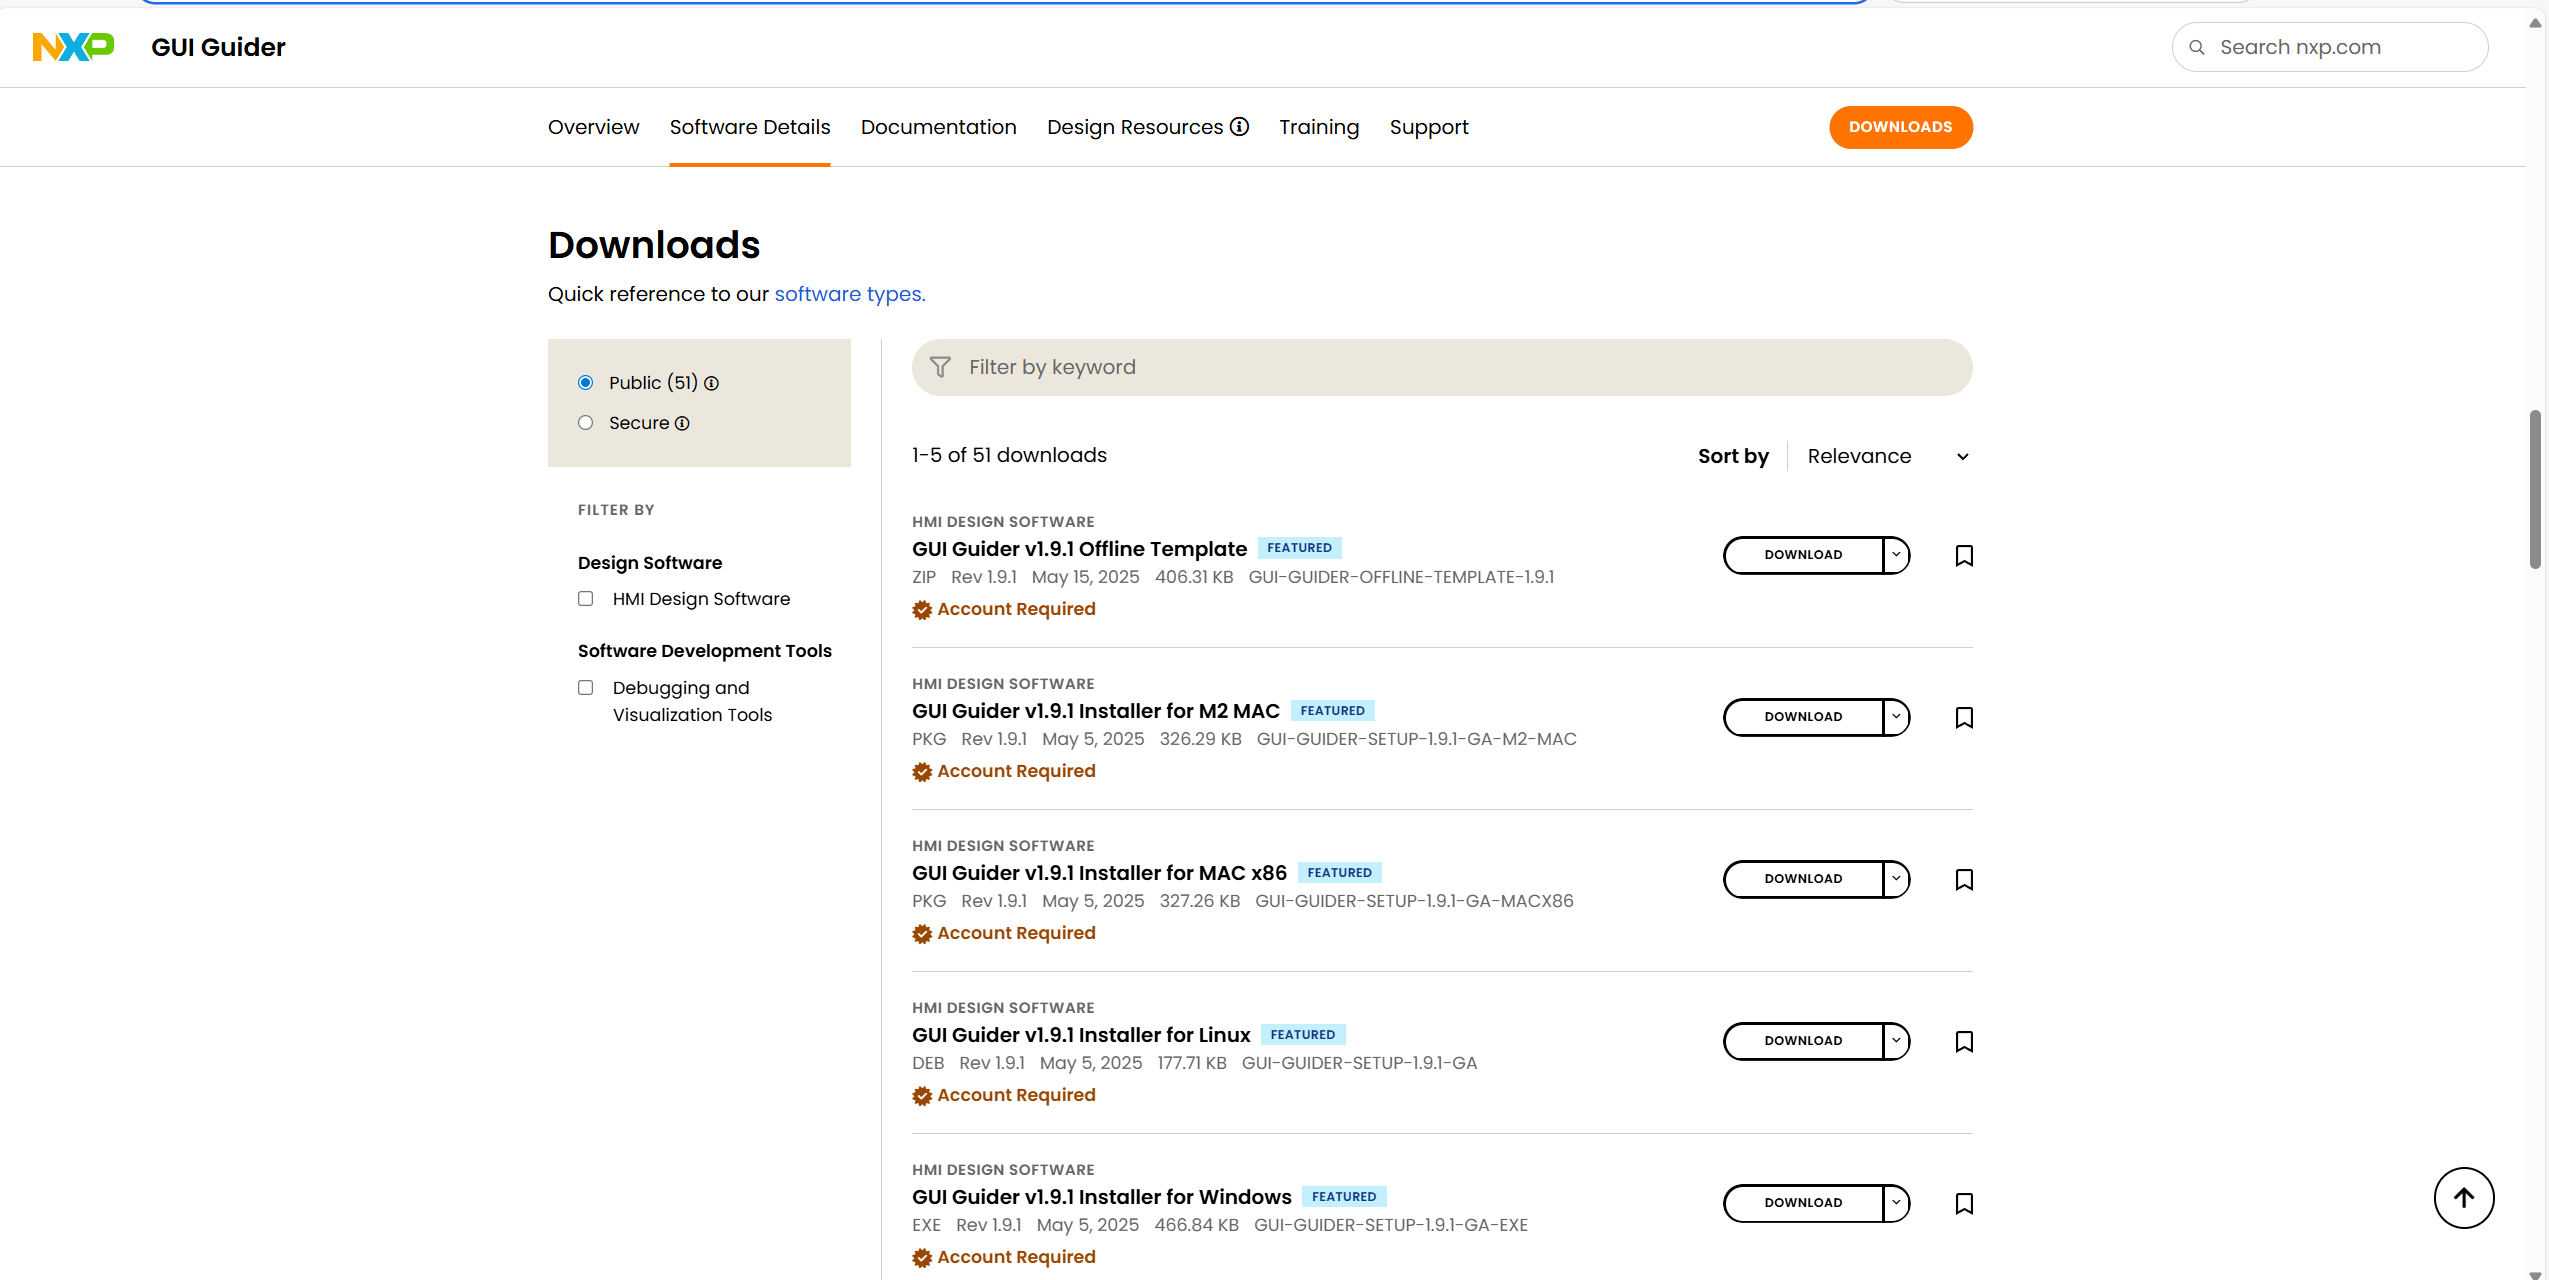Click the Account Required badge icon for M2 MAC installer

pyautogui.click(x=922, y=772)
